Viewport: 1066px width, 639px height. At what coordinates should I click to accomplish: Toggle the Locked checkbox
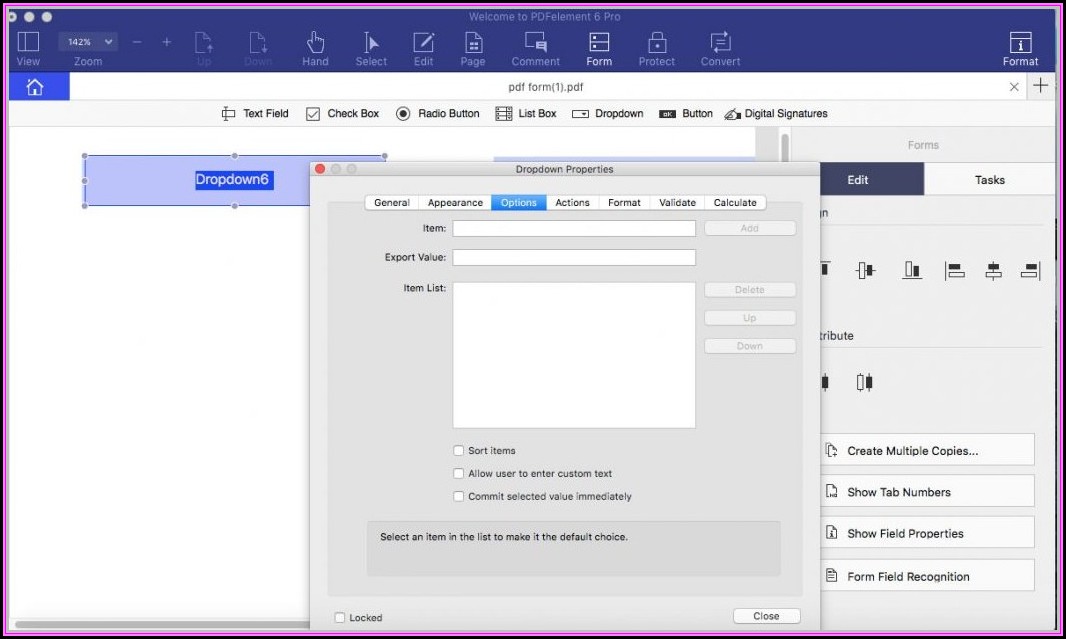coord(340,618)
